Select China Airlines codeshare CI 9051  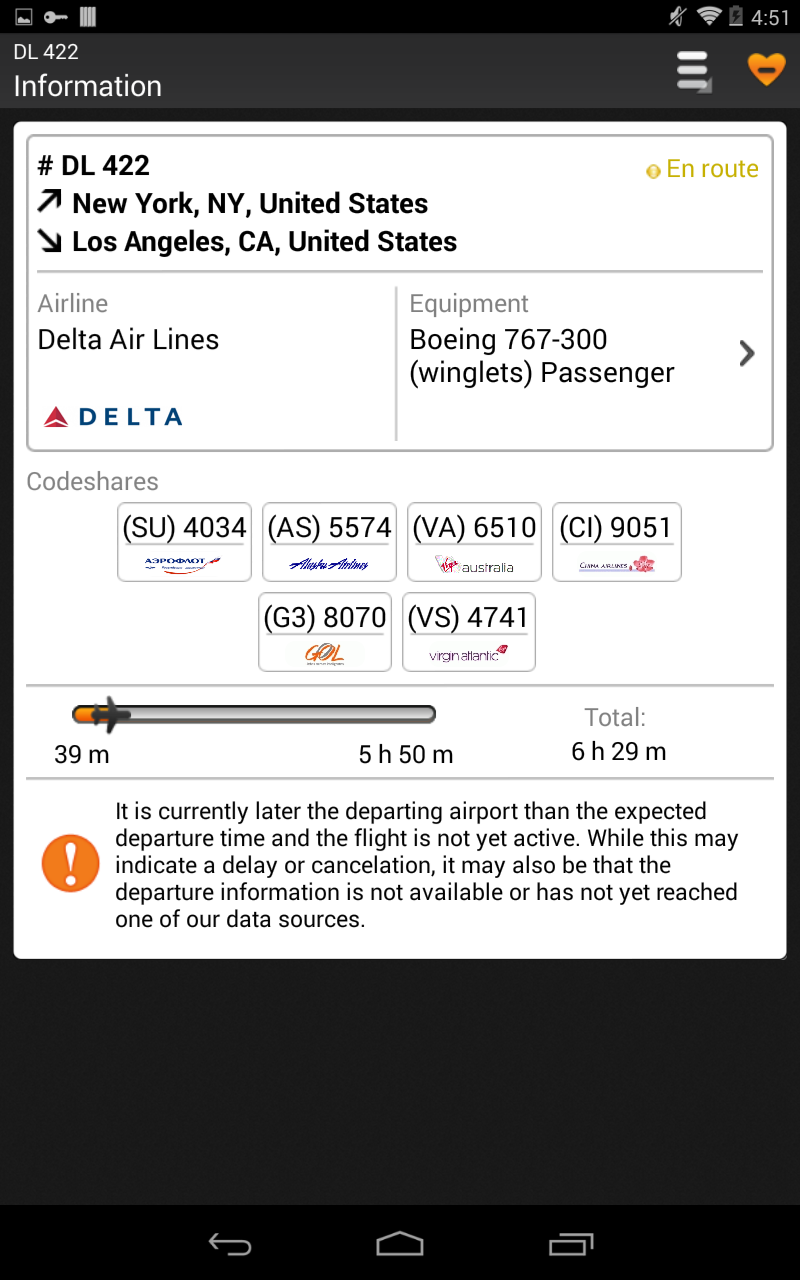click(617, 541)
